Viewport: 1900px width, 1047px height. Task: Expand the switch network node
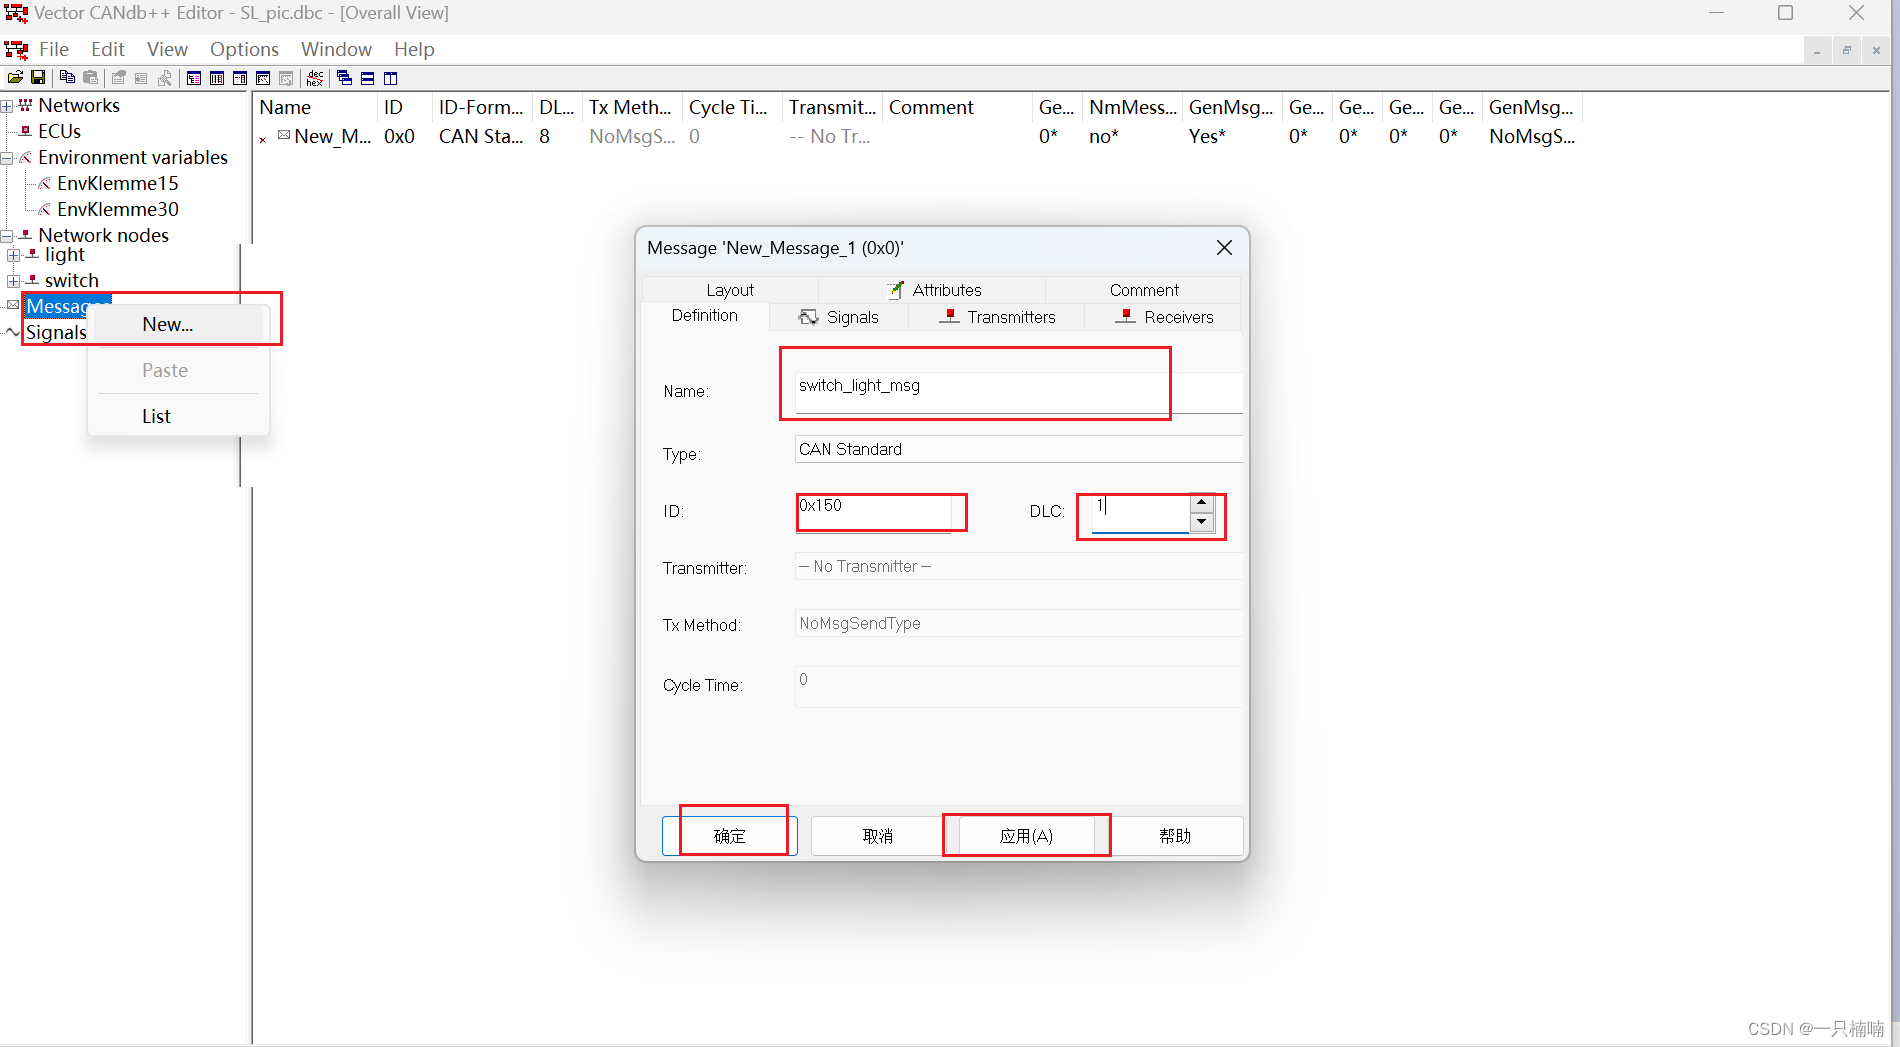click(14, 281)
